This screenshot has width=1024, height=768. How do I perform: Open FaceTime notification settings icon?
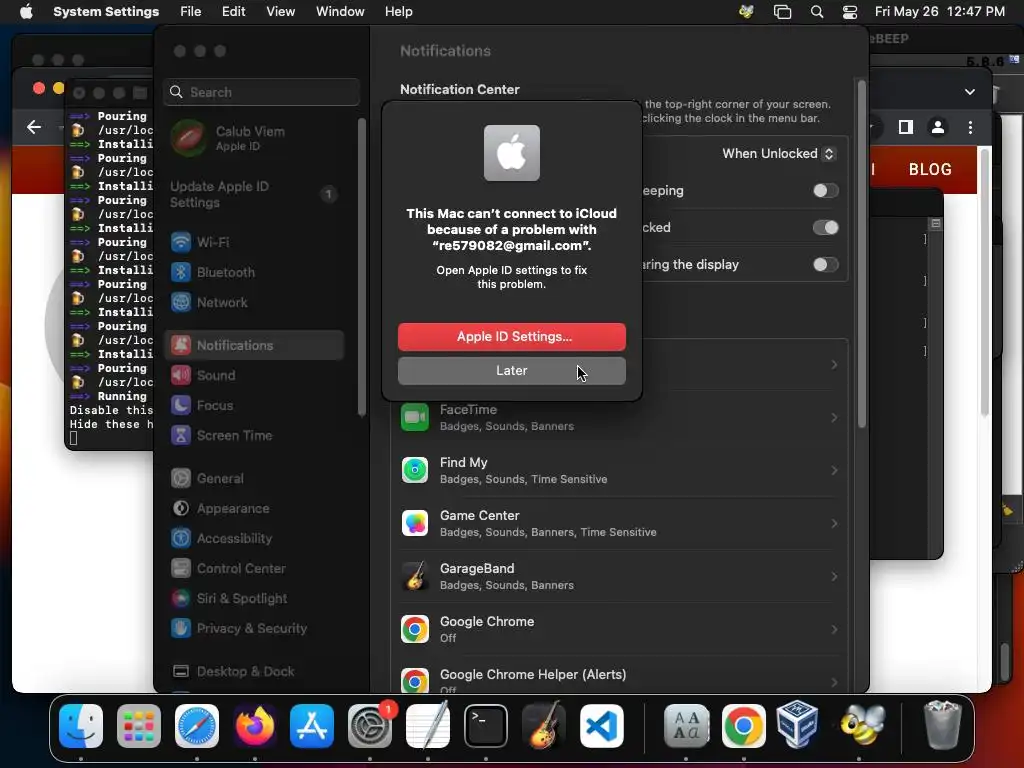pyautogui.click(x=415, y=417)
